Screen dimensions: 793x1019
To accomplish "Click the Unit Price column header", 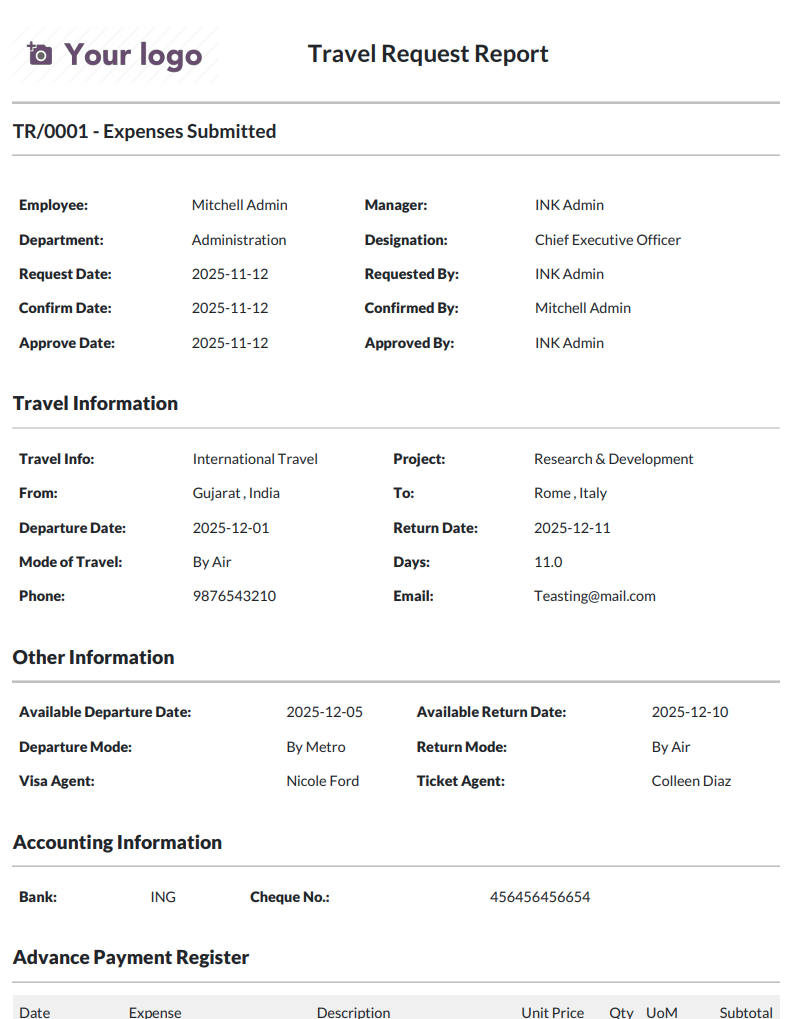I will [x=552, y=1012].
